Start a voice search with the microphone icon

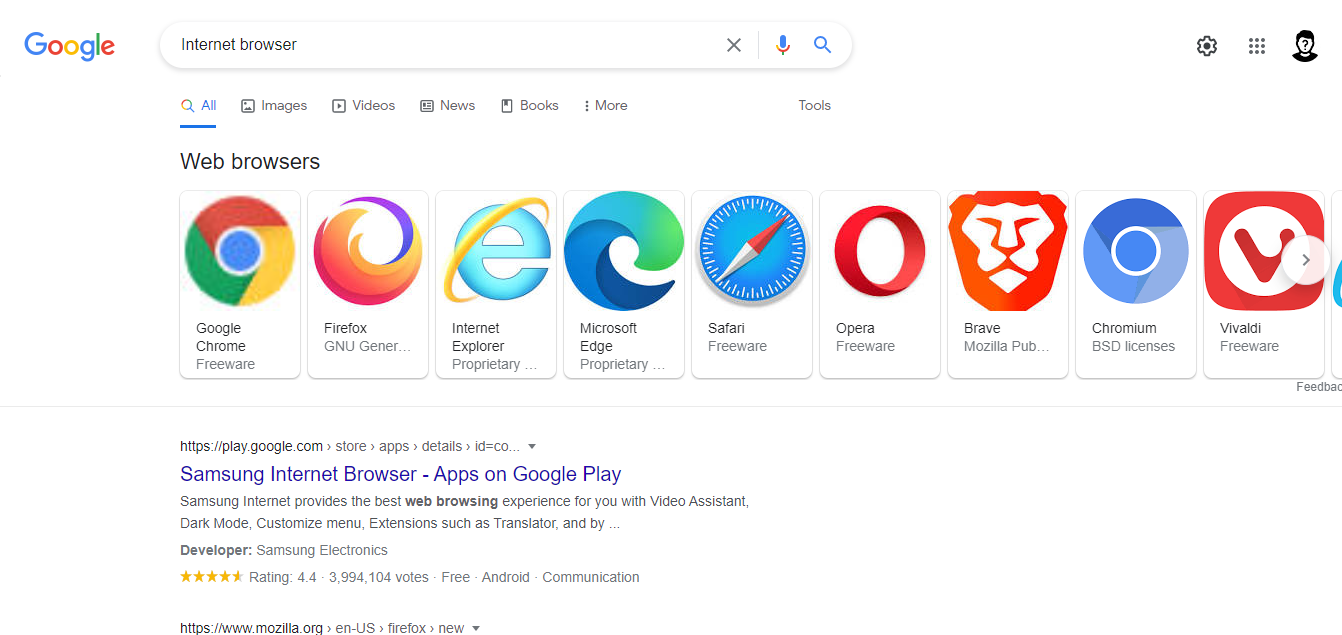[x=782, y=44]
